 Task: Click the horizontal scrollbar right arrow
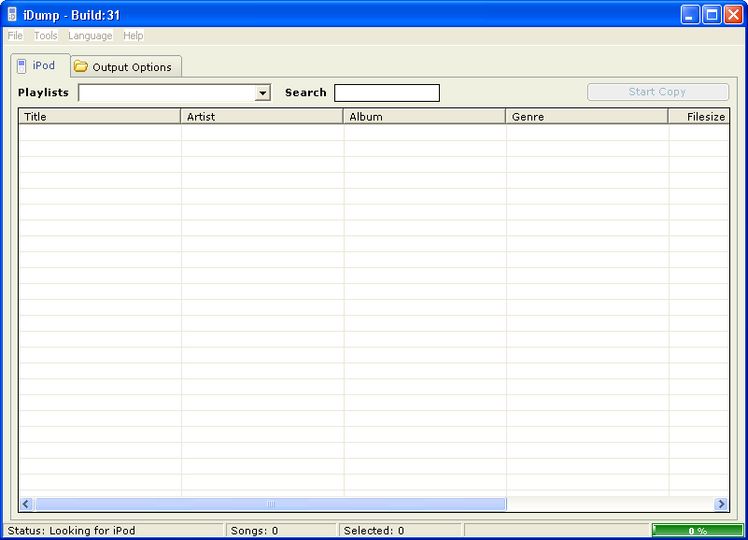[721, 504]
